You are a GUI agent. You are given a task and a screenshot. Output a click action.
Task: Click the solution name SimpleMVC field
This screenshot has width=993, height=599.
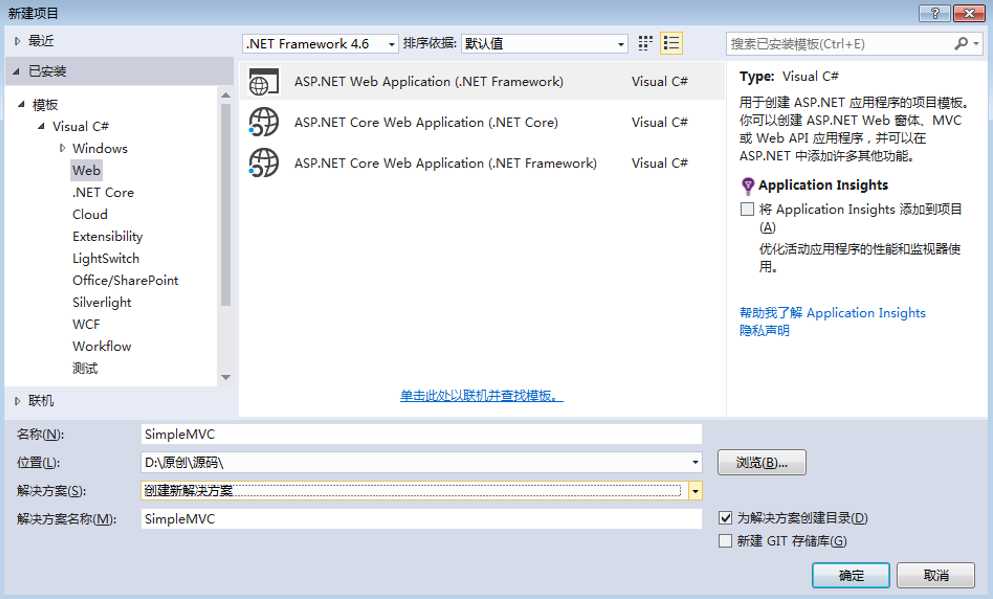pos(421,519)
